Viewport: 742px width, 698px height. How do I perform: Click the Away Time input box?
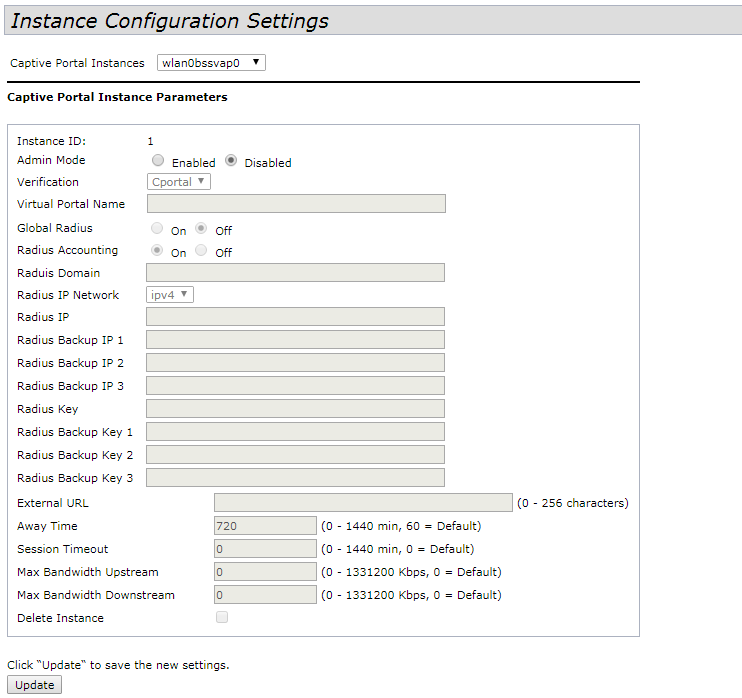click(x=265, y=526)
